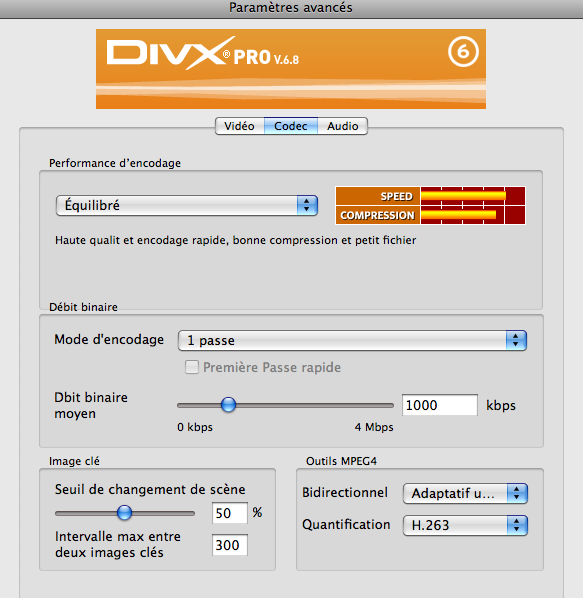Open the Bidirectionnel Adaptatif dropdown
This screenshot has width=583, height=598.
[x=465, y=494]
